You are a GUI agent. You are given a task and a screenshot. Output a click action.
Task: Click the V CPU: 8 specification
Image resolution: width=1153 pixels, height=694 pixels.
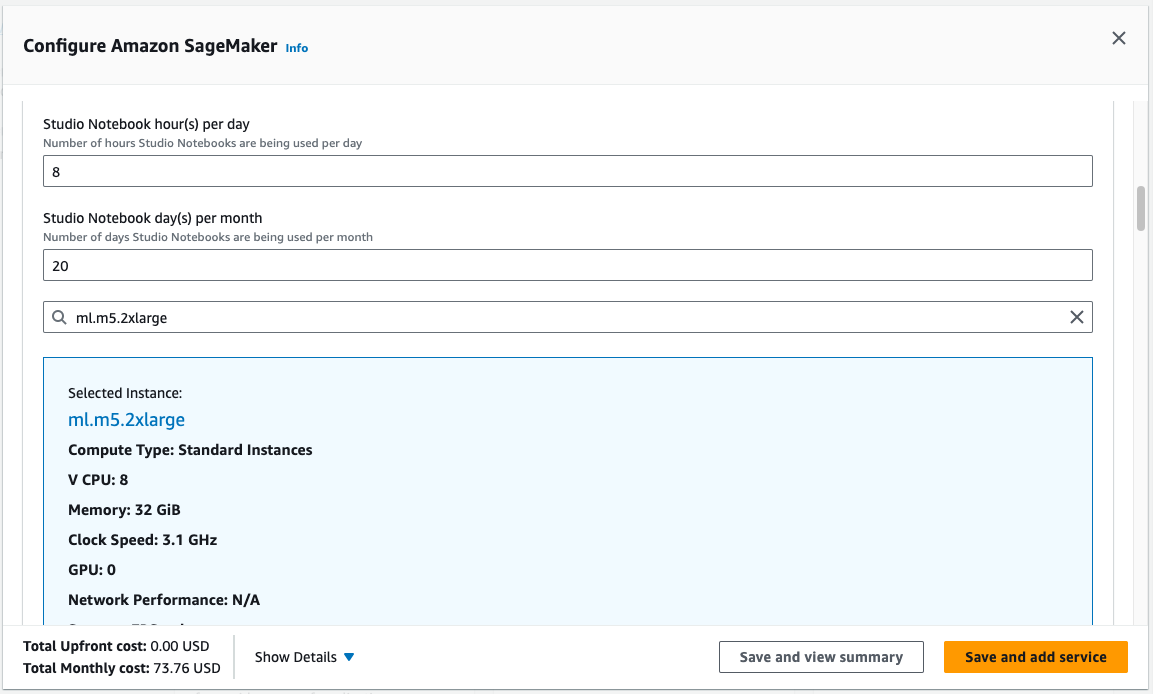pos(98,480)
